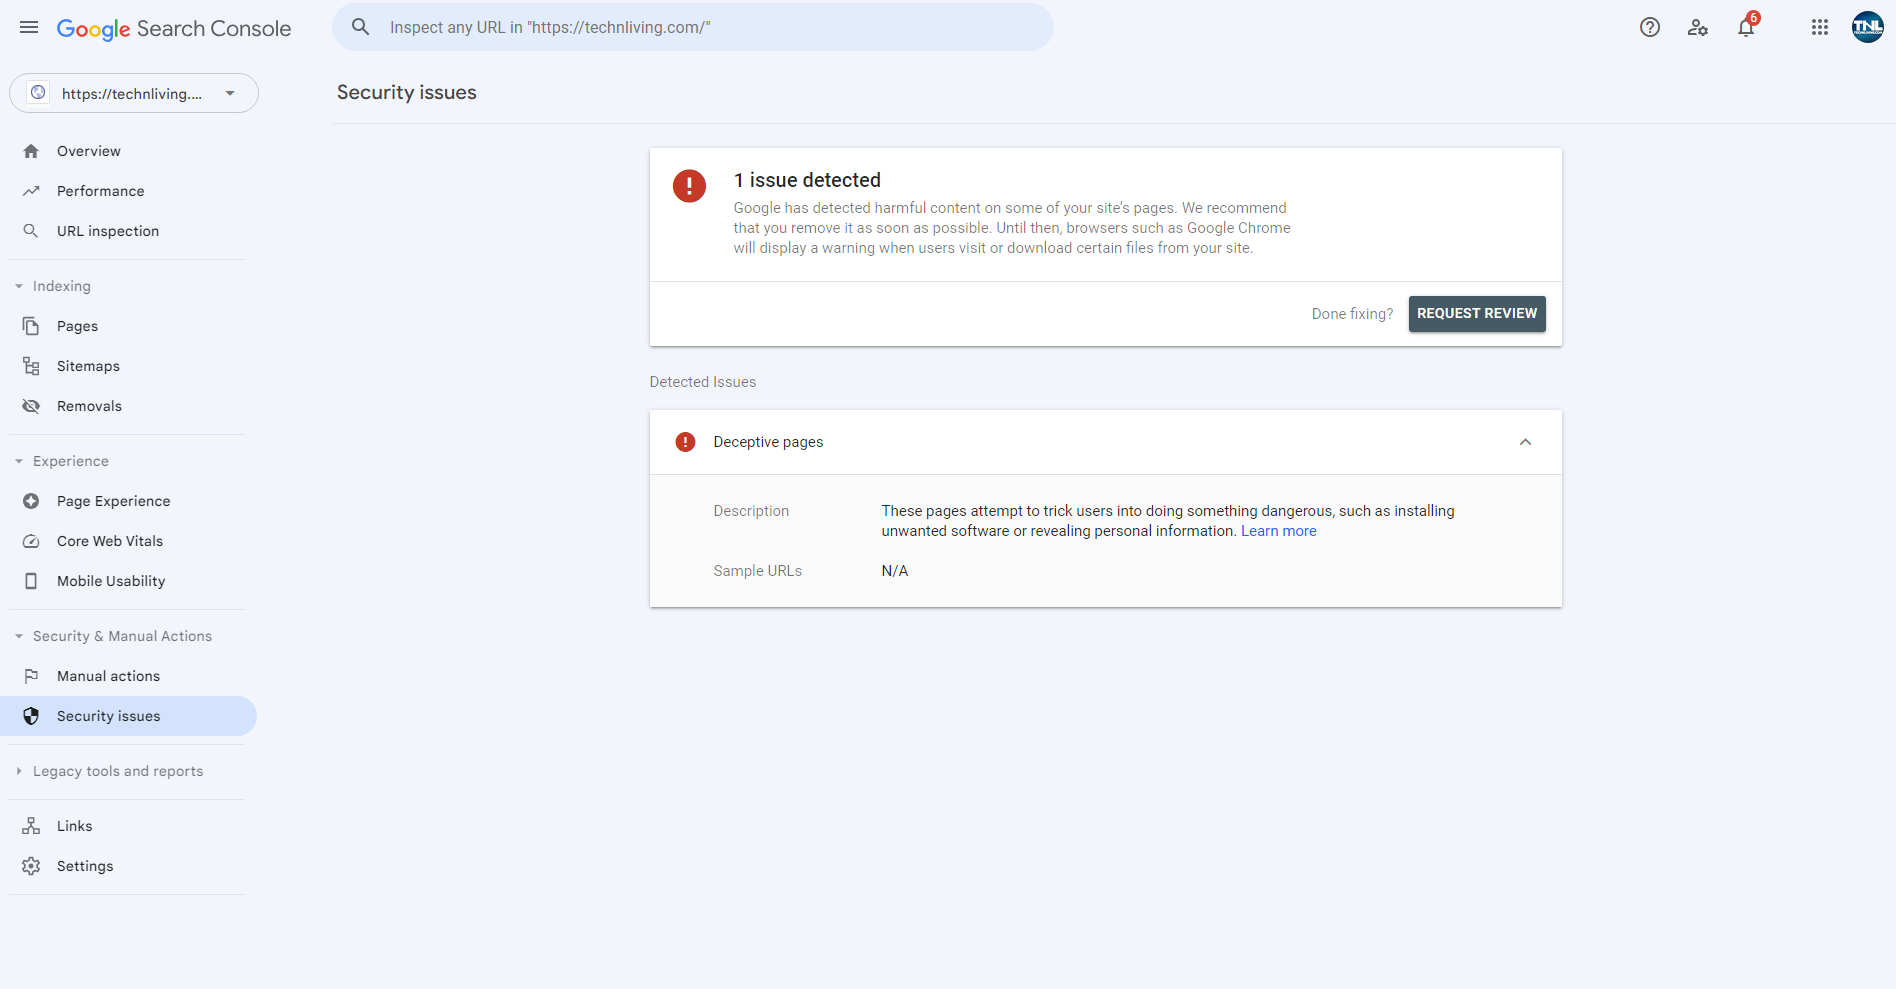Click the Google Search Console logo

tap(174, 29)
